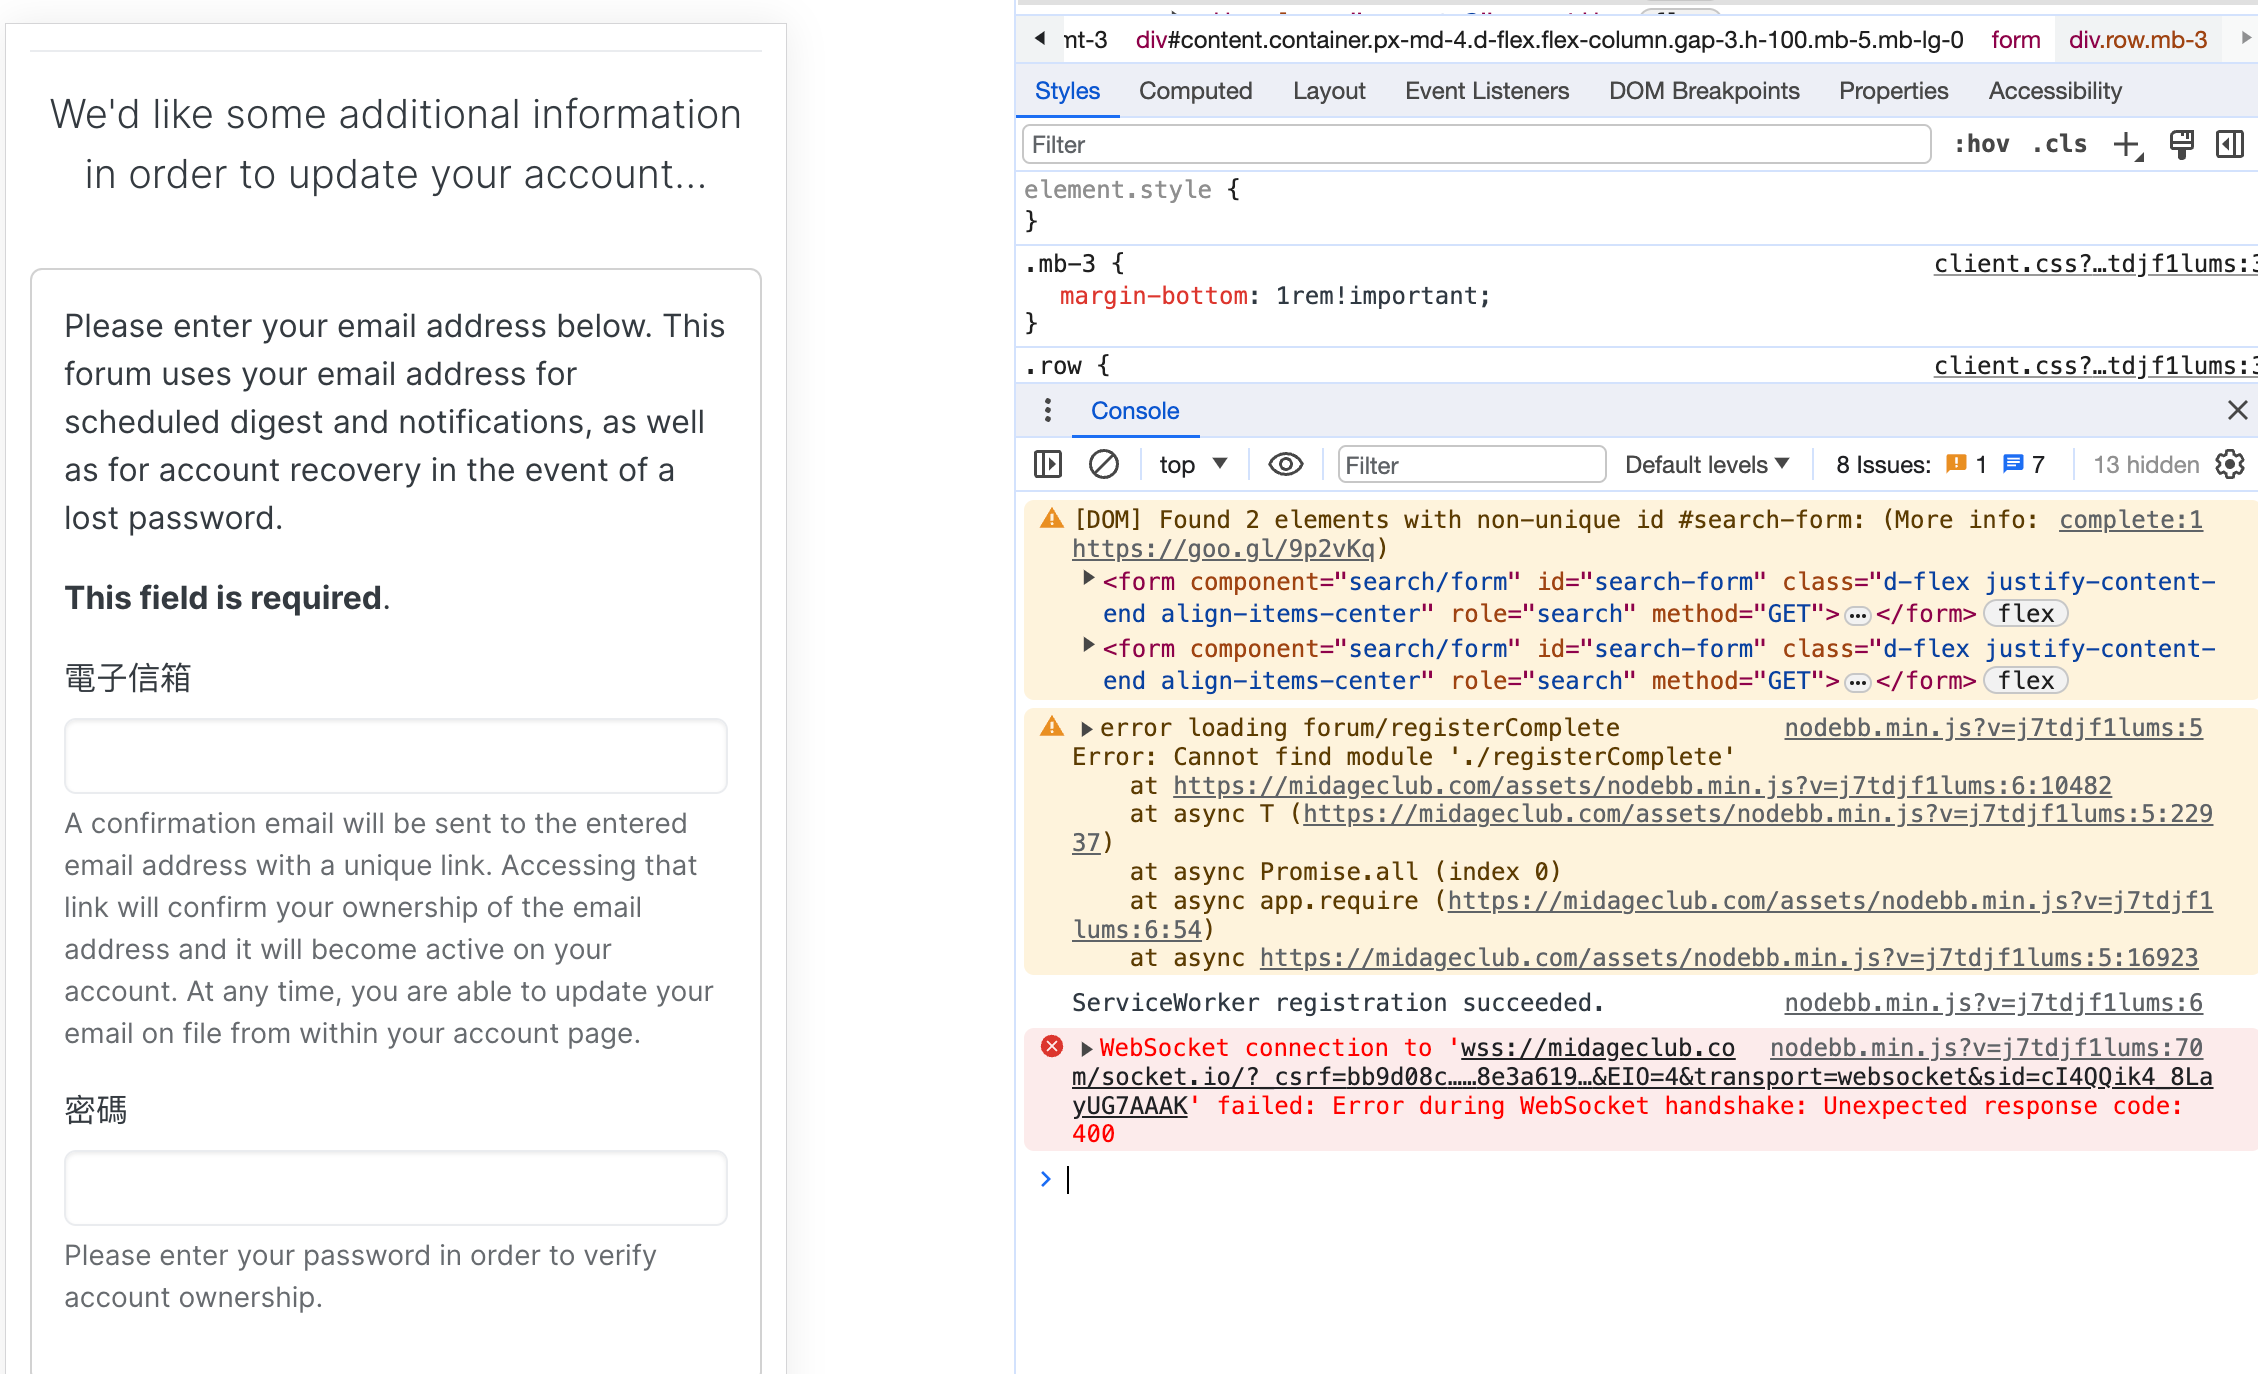Viewport: 2258px width, 1374px height.
Task: Switch to the Computed tab
Action: [x=1195, y=91]
